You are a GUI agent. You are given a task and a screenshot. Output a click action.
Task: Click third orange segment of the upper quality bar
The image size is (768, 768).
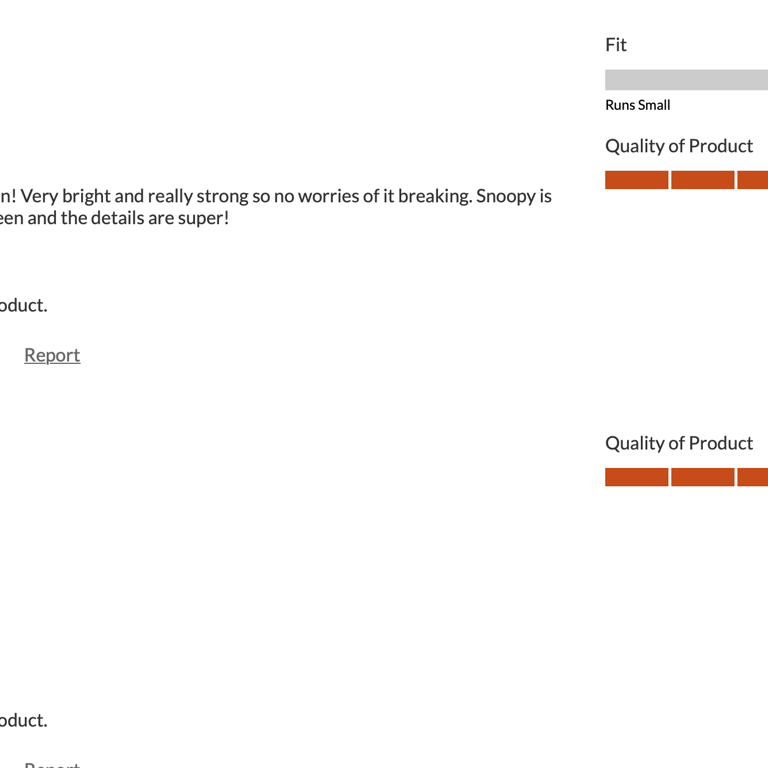753,180
